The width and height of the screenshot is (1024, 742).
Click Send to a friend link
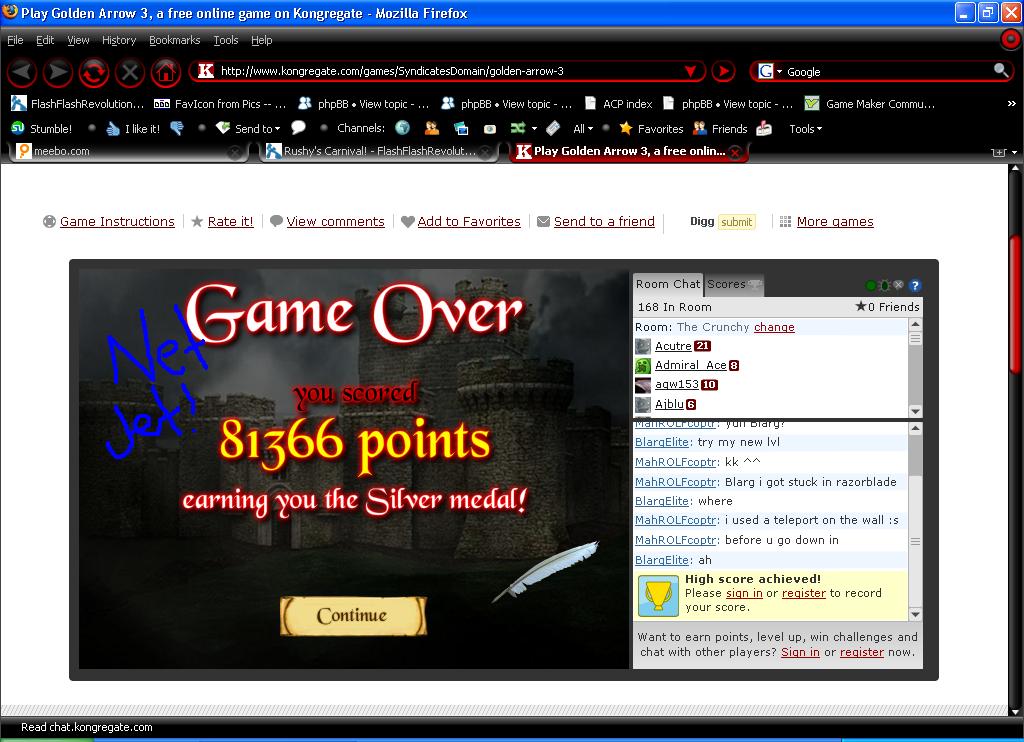(x=604, y=221)
